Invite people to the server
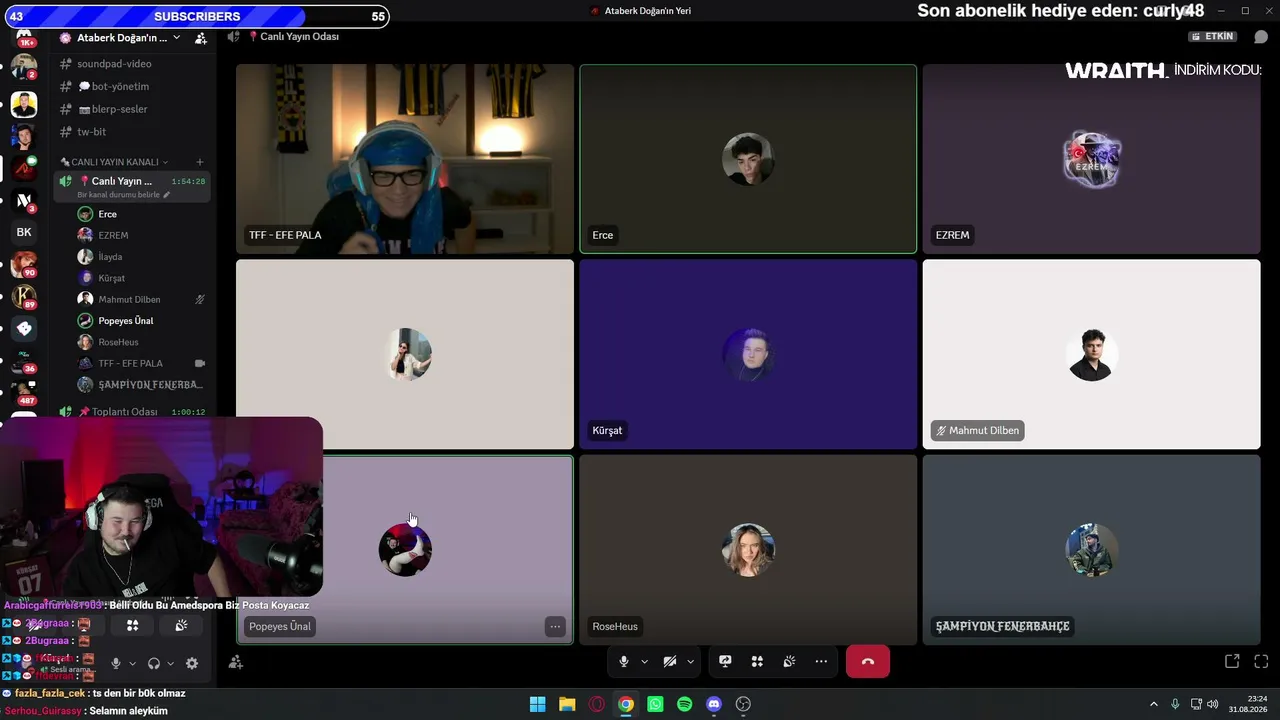This screenshot has width=1280, height=720. (x=201, y=38)
